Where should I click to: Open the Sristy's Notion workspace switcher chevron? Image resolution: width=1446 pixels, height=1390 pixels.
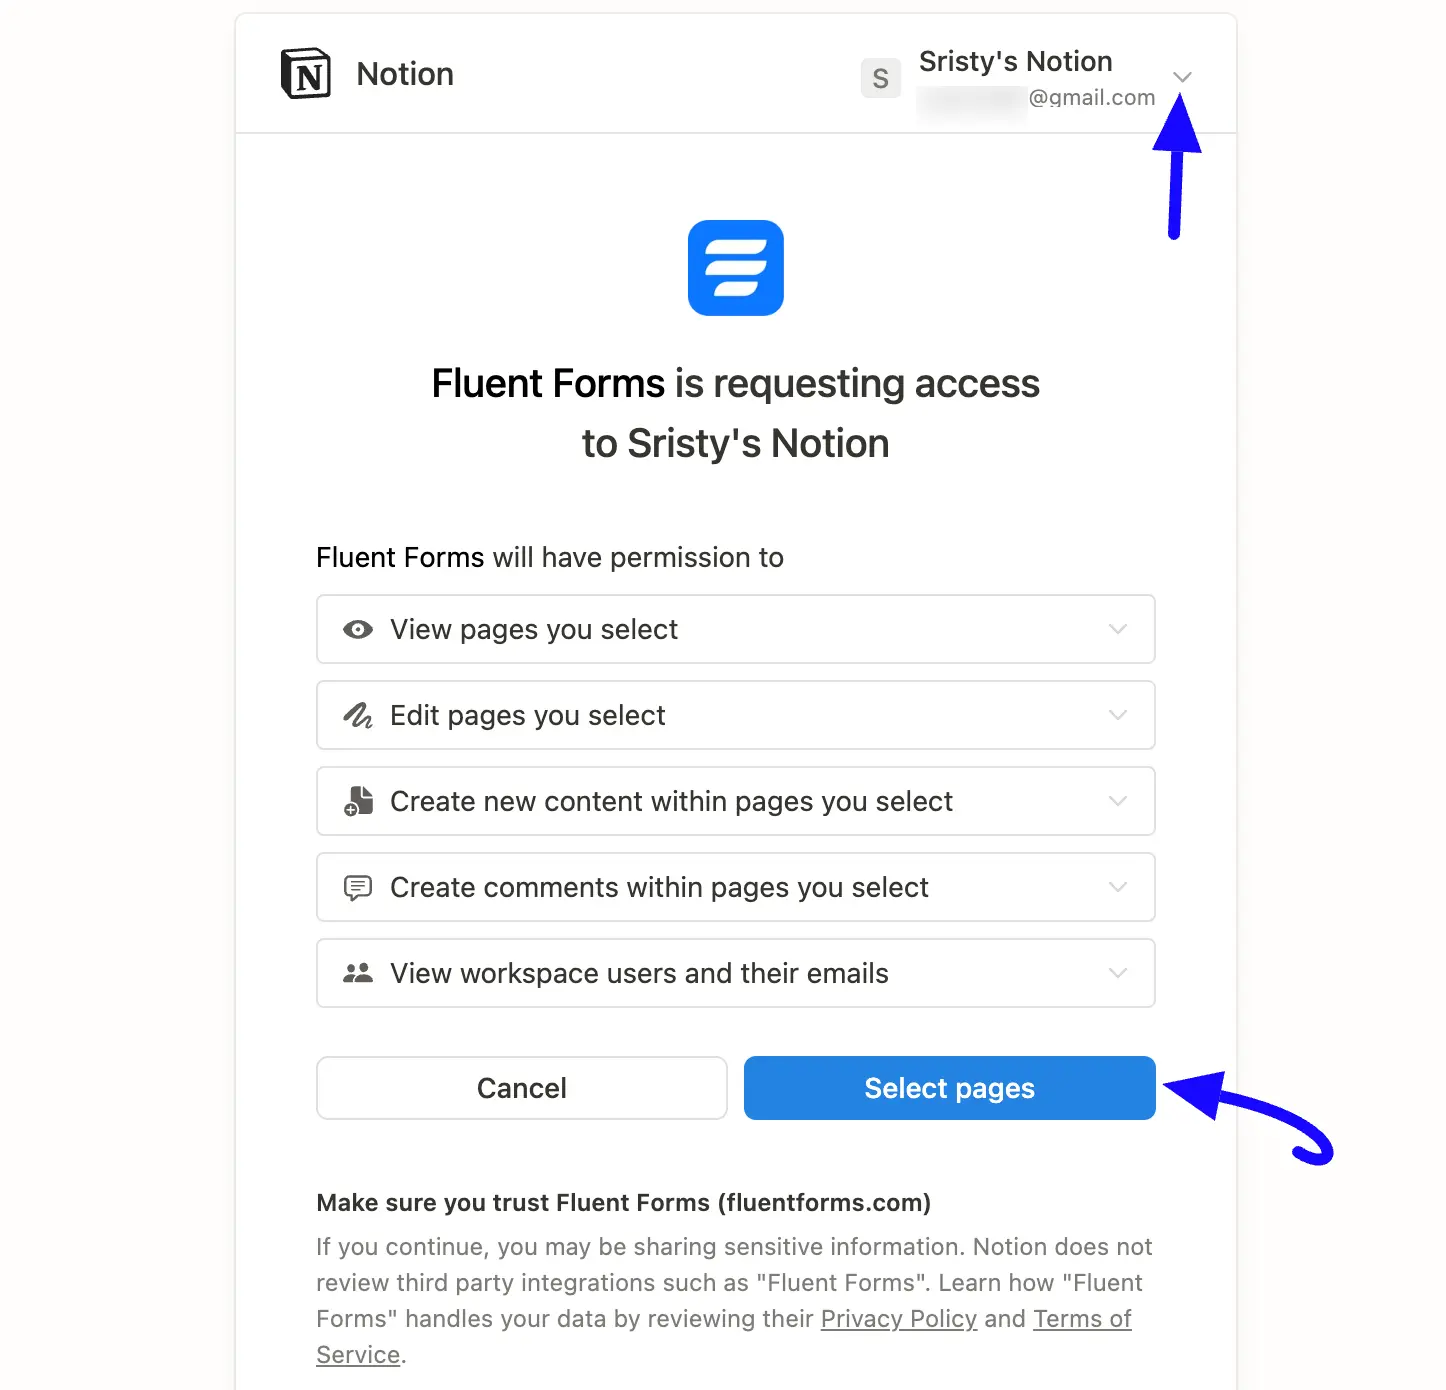tap(1182, 77)
